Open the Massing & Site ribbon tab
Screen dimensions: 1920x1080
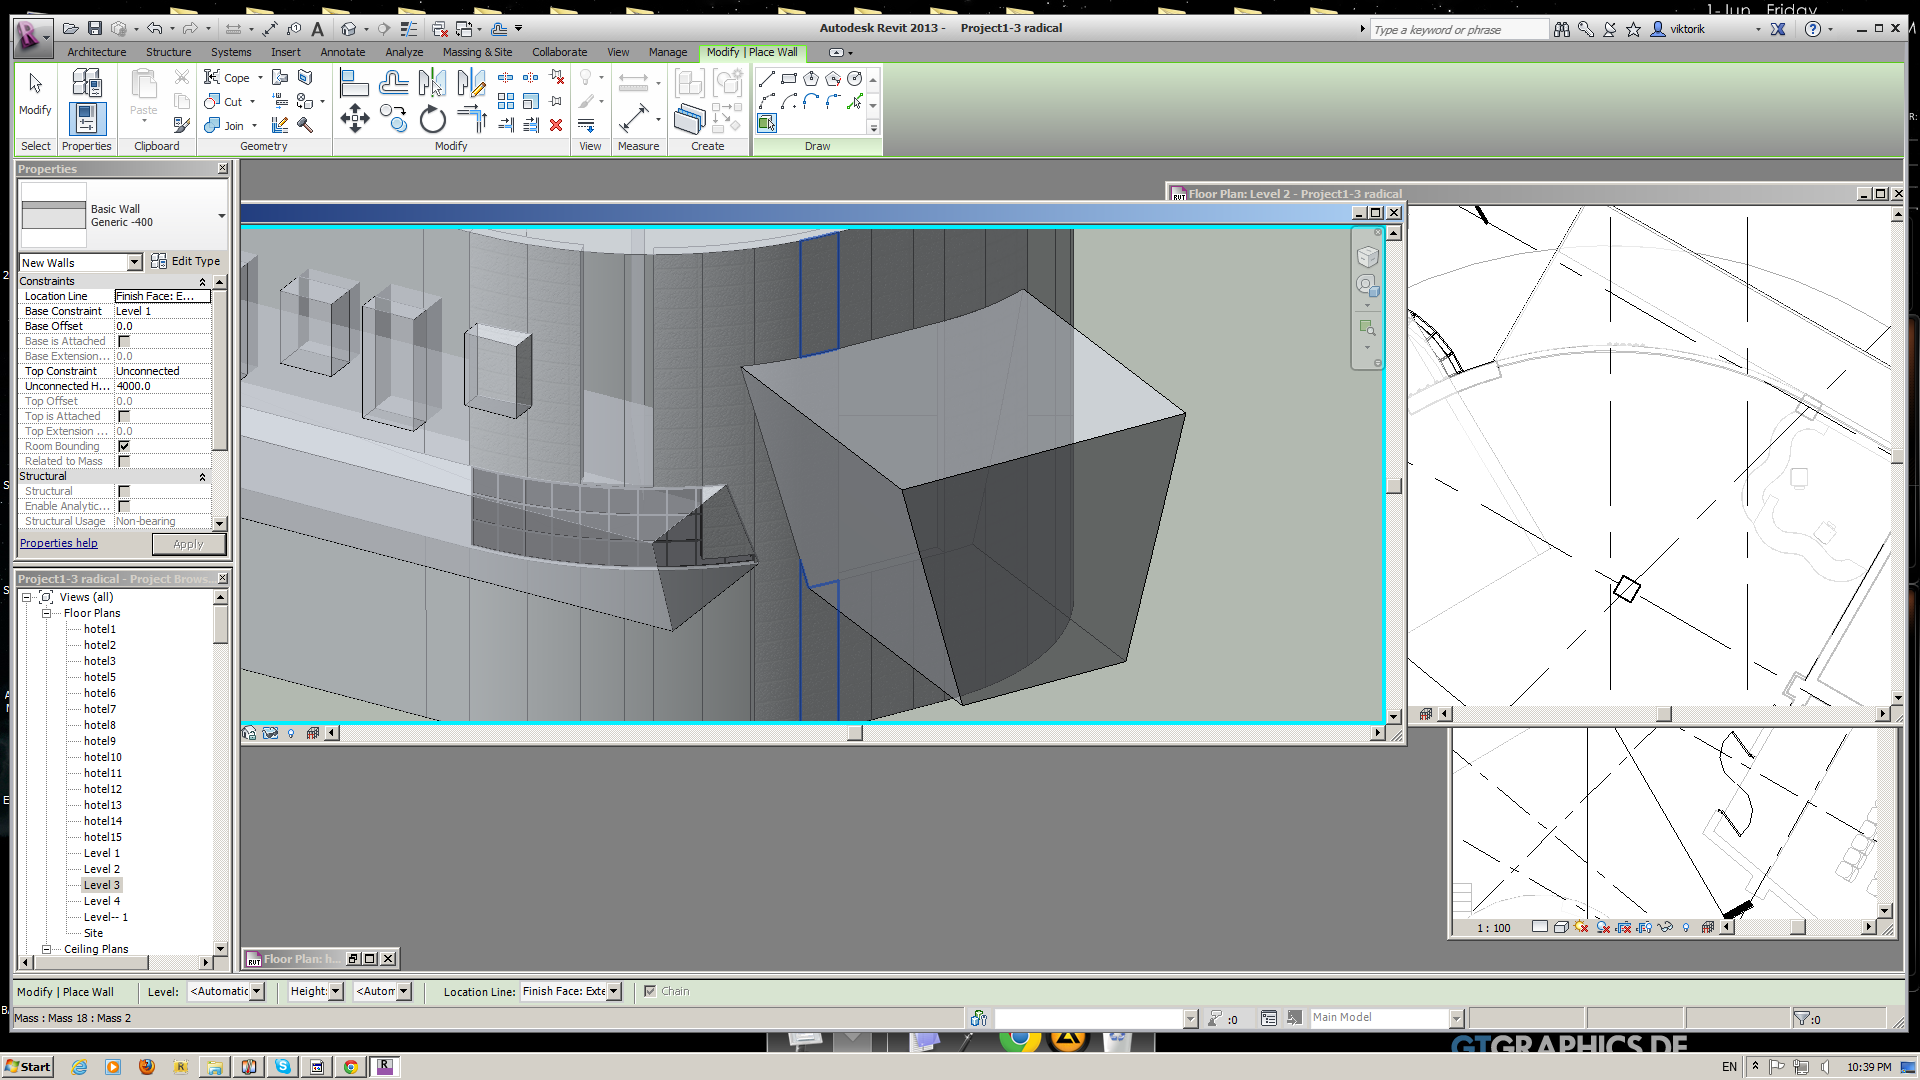tap(477, 52)
